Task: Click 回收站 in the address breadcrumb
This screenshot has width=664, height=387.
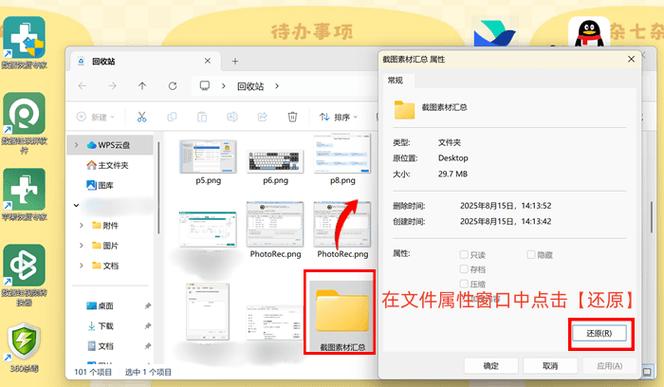Action: pos(250,86)
